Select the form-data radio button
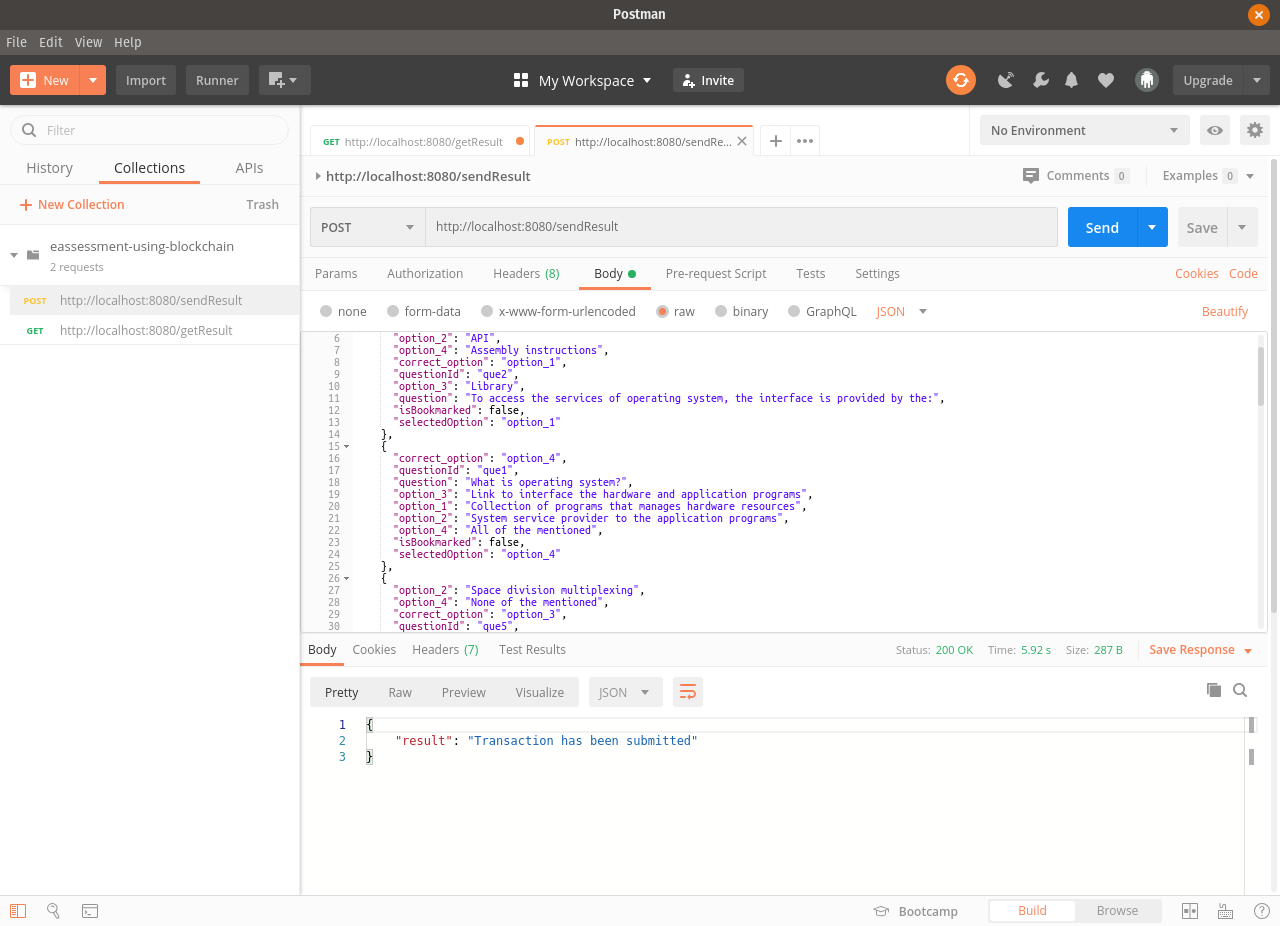1280x926 pixels. point(393,311)
